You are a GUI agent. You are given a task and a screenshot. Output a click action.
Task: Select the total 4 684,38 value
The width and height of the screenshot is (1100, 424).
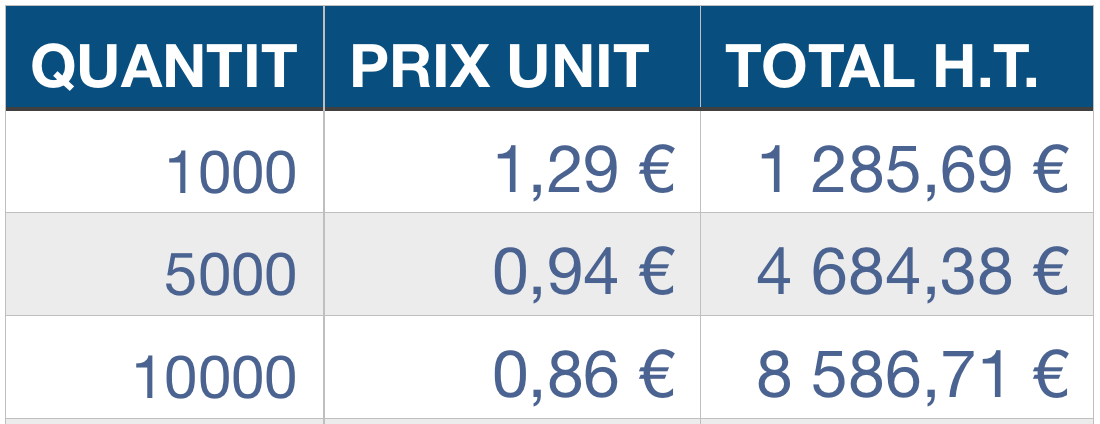click(885, 273)
